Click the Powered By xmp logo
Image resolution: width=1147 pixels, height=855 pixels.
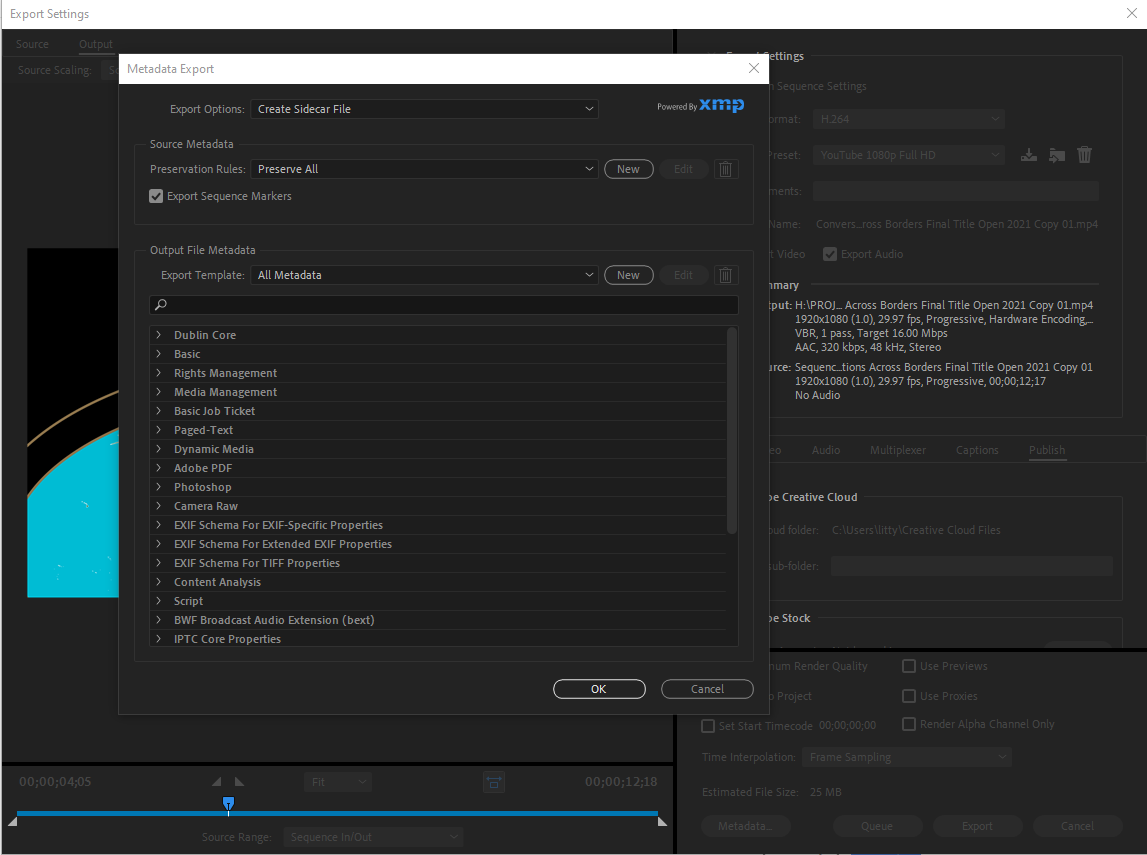click(700, 105)
